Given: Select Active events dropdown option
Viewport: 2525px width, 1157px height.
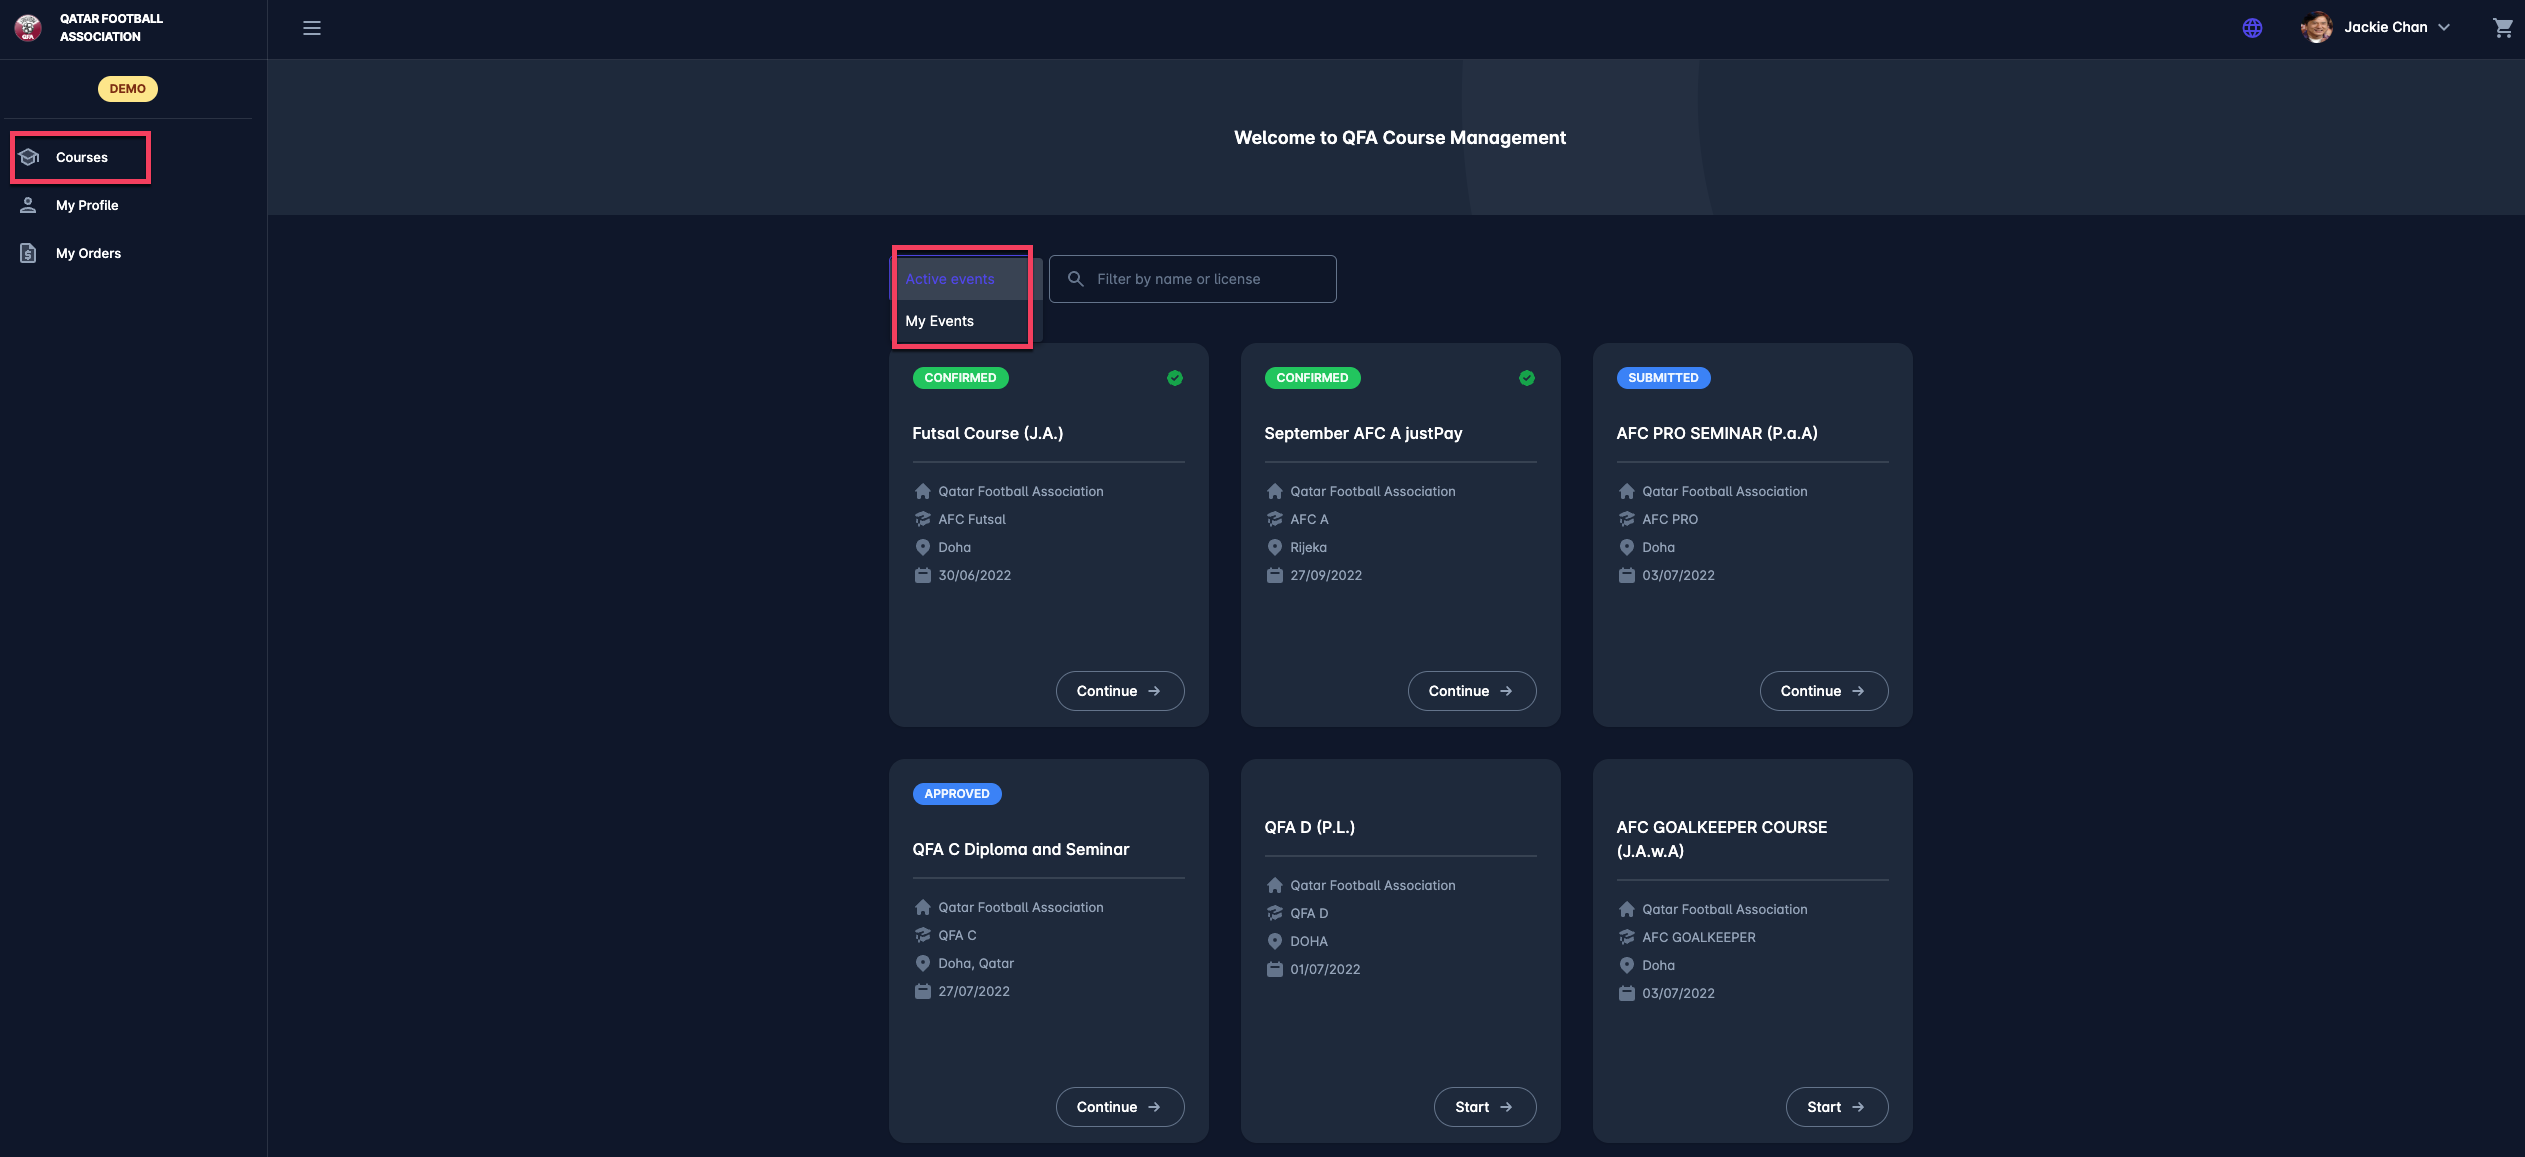Looking at the screenshot, I should point(950,279).
